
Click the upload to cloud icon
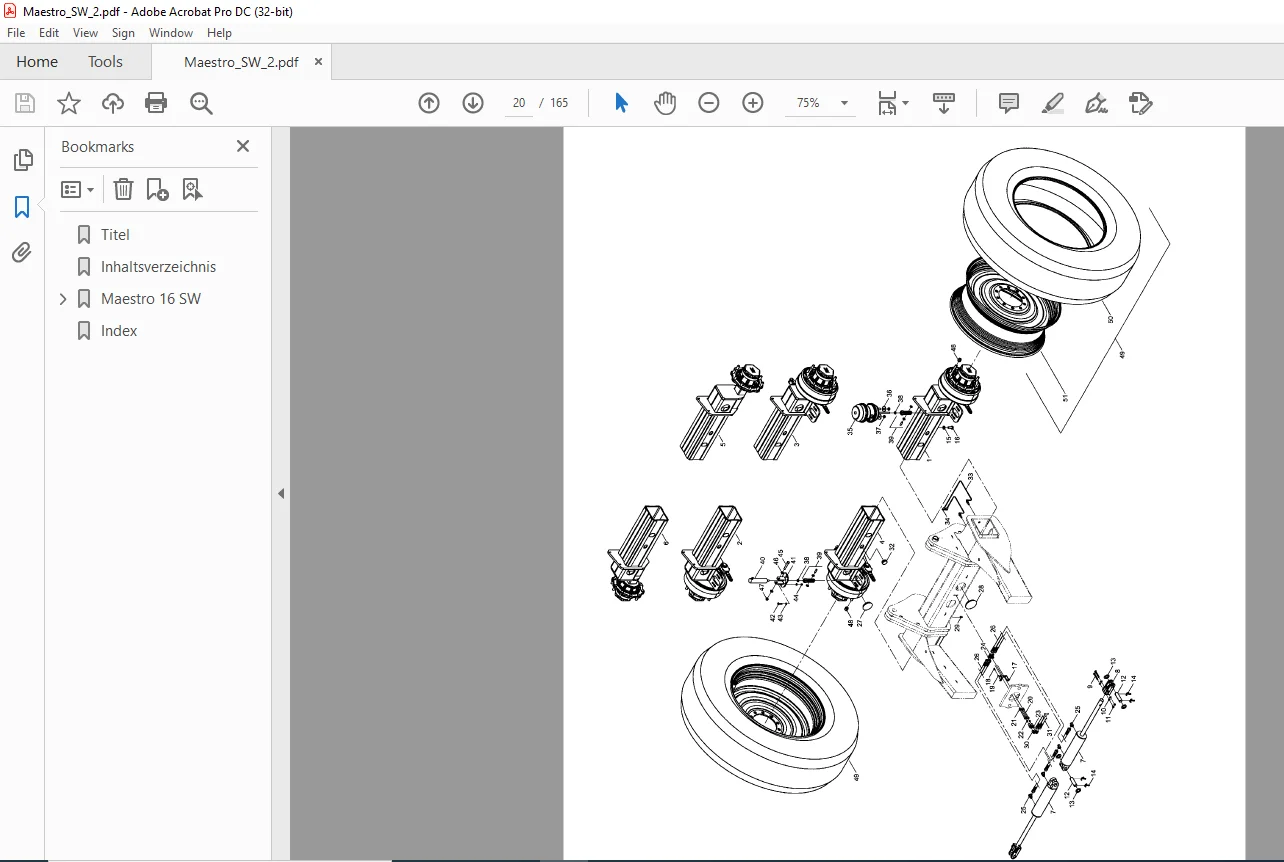[x=113, y=103]
